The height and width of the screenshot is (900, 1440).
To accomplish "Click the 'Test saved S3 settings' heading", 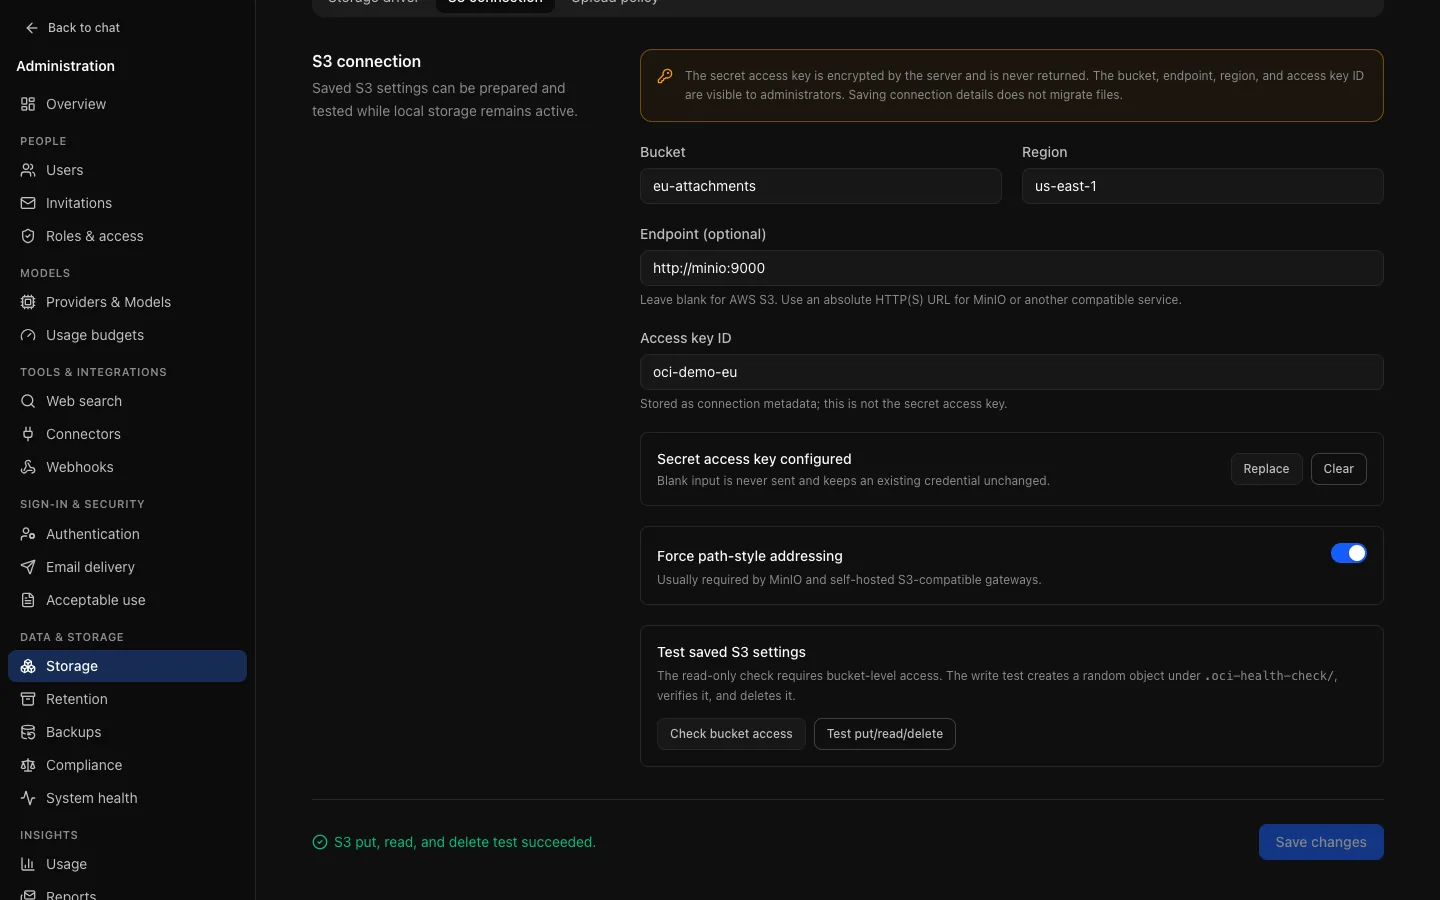I will (x=731, y=652).
